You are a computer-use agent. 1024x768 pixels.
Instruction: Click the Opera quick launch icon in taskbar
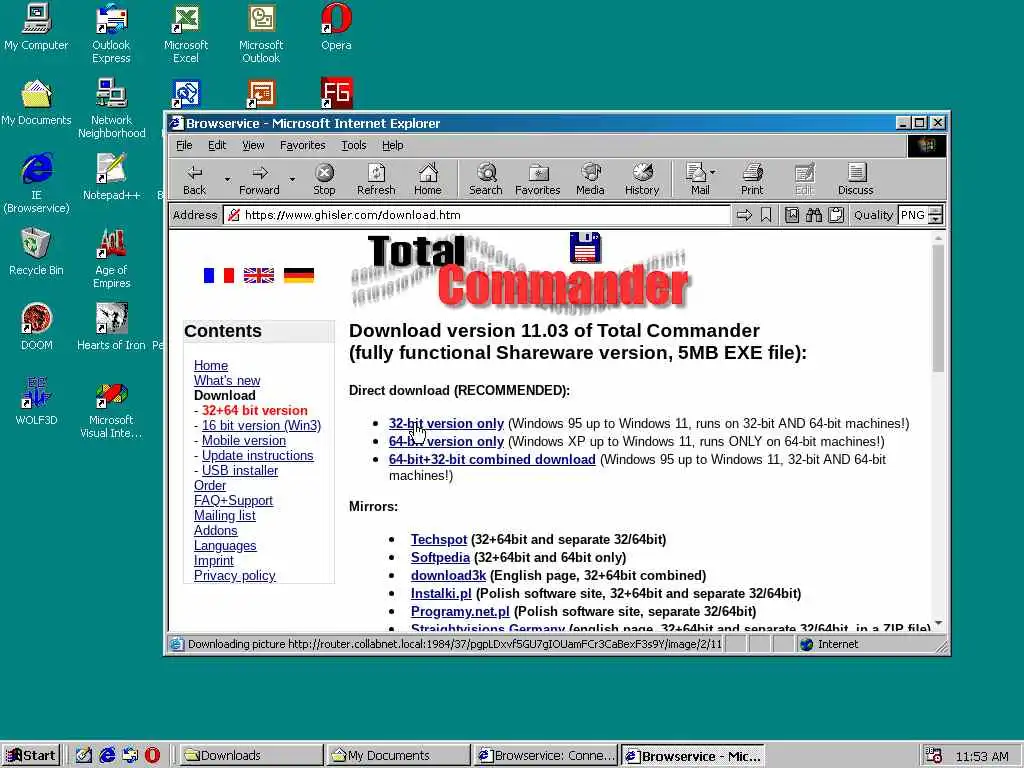pyautogui.click(x=152, y=755)
